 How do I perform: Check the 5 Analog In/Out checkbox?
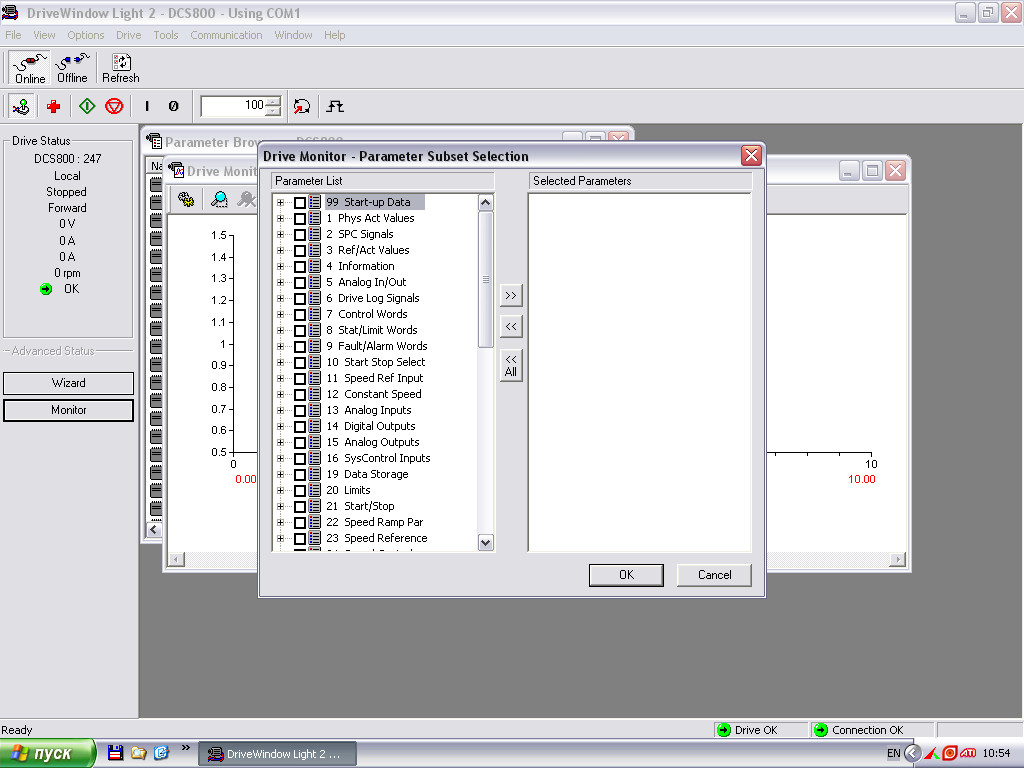click(x=300, y=282)
